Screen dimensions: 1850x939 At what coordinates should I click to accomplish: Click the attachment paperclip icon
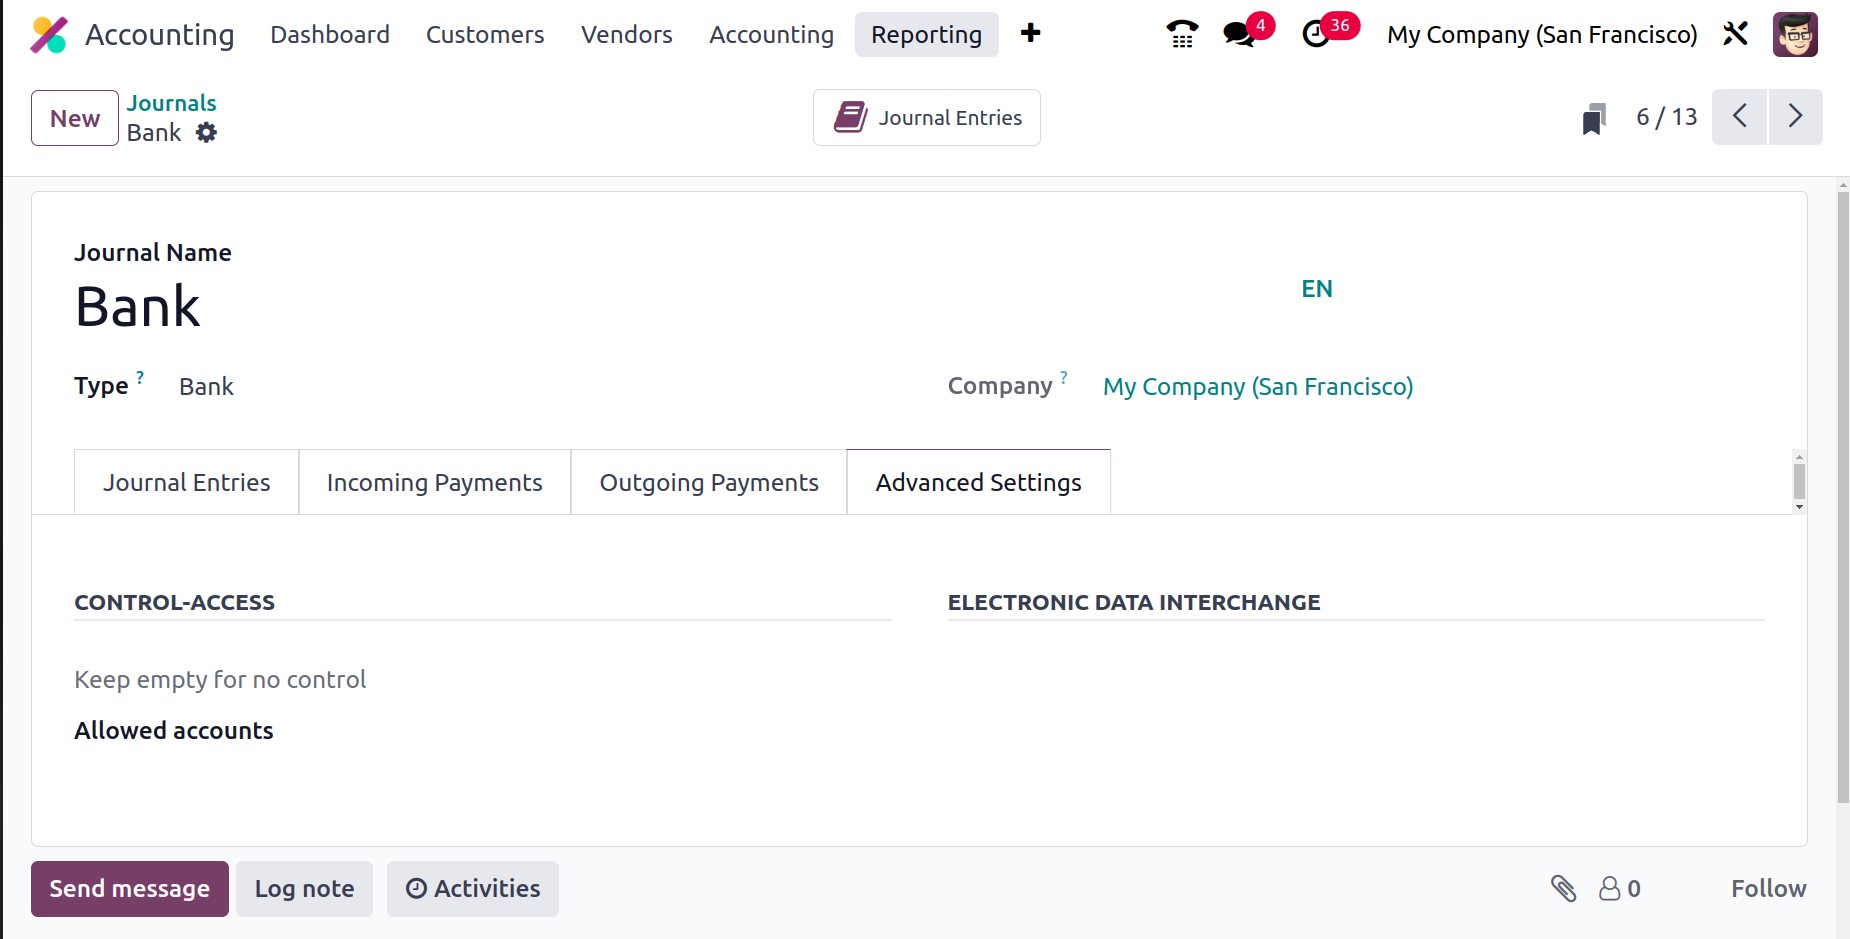[1563, 888]
